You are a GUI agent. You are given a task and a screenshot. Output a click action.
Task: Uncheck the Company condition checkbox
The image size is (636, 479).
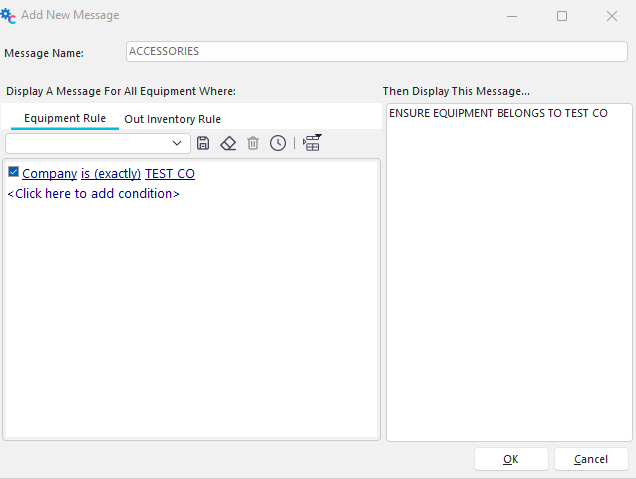pyautogui.click(x=14, y=172)
